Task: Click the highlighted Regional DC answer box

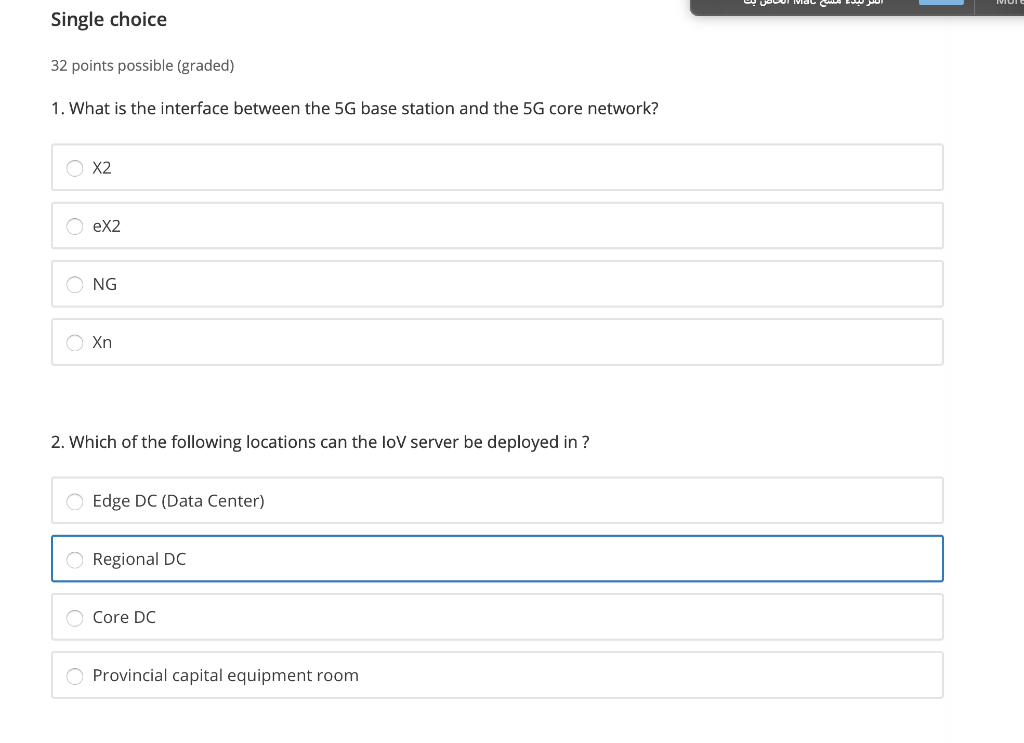Action: tap(497, 558)
